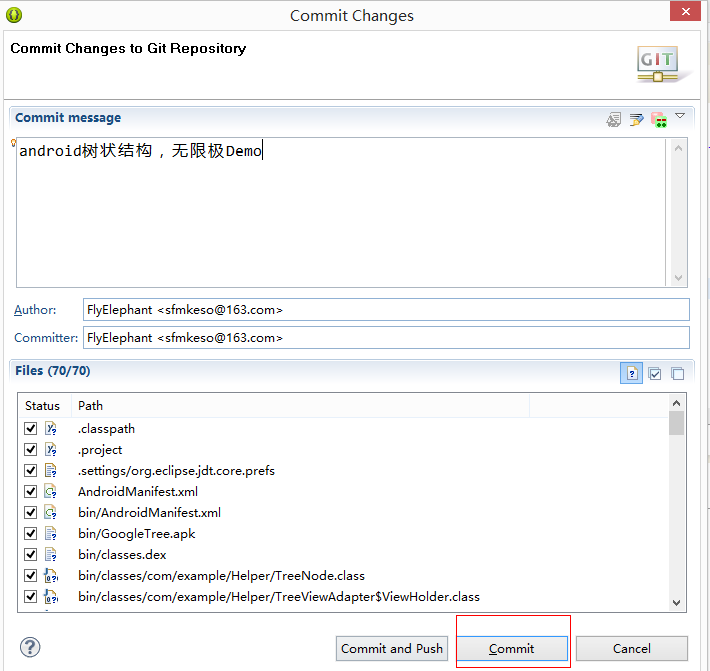This screenshot has width=710, height=671.
Task: Click the Committer input field
Action: click(x=386, y=338)
